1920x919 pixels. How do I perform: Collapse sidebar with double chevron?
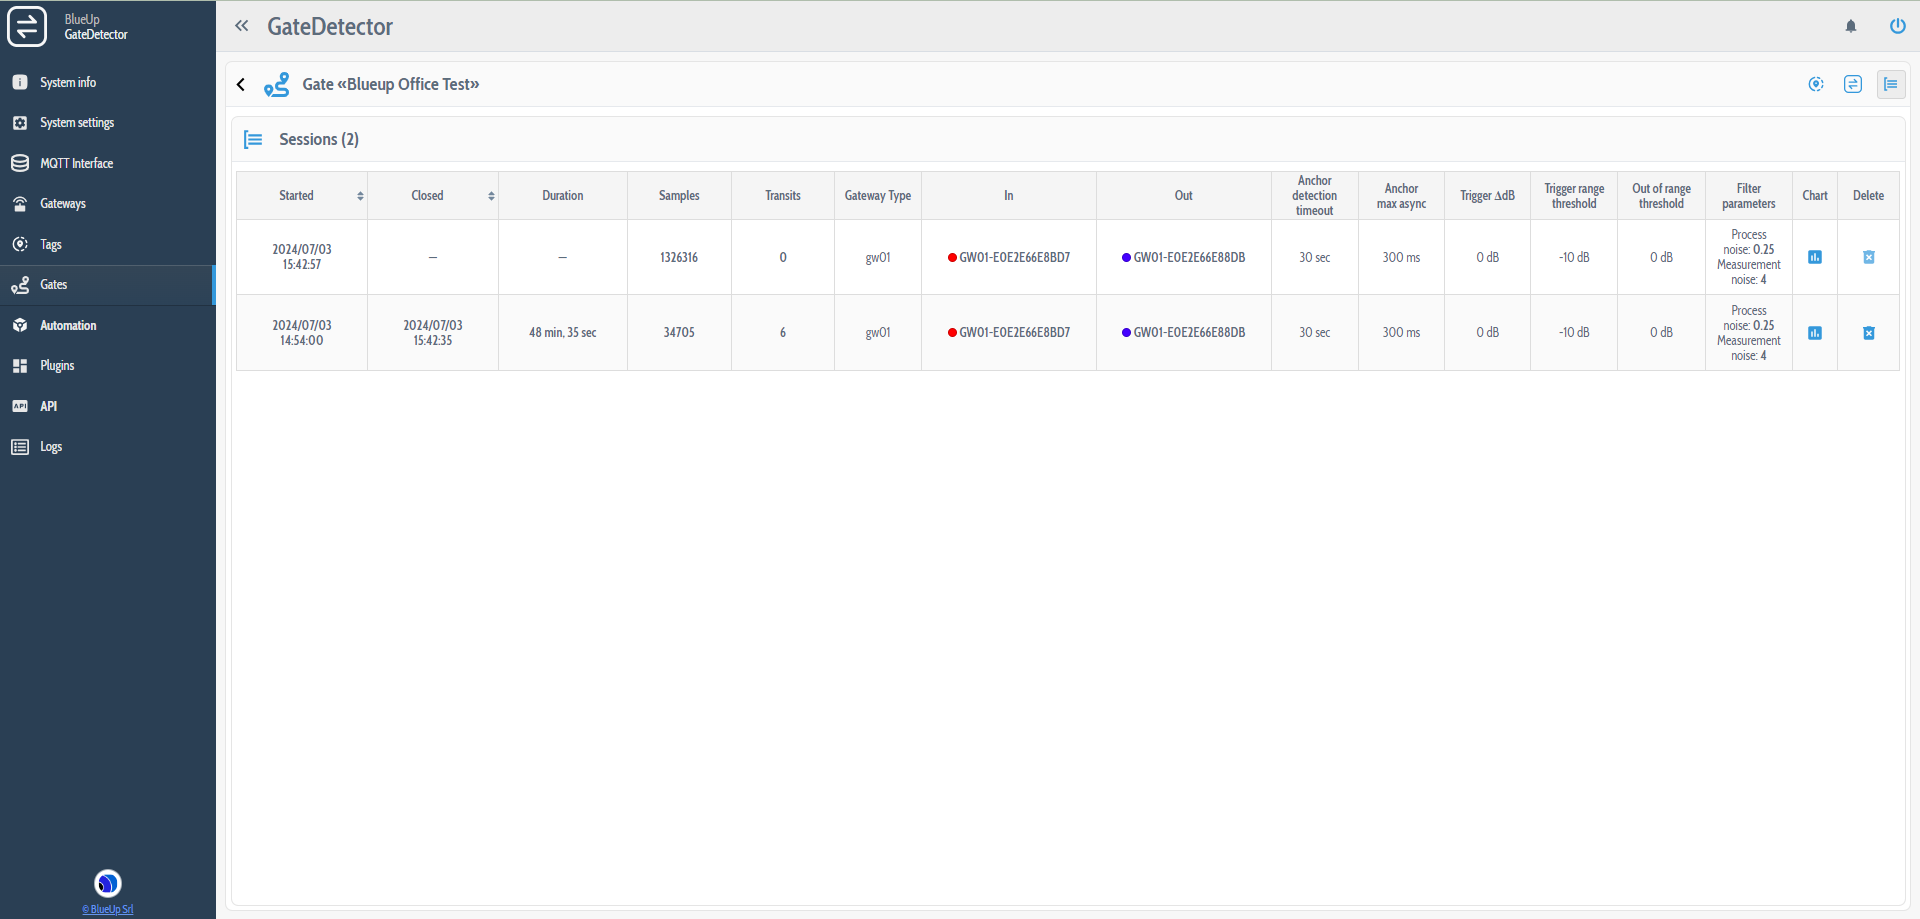241,26
